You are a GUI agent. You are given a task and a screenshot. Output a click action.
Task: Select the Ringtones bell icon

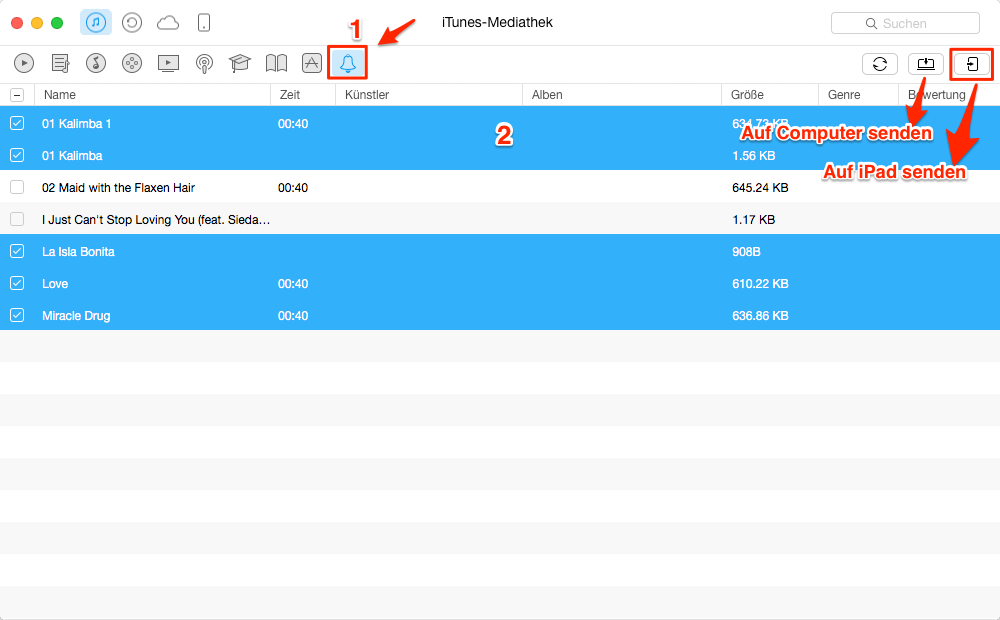(348, 63)
